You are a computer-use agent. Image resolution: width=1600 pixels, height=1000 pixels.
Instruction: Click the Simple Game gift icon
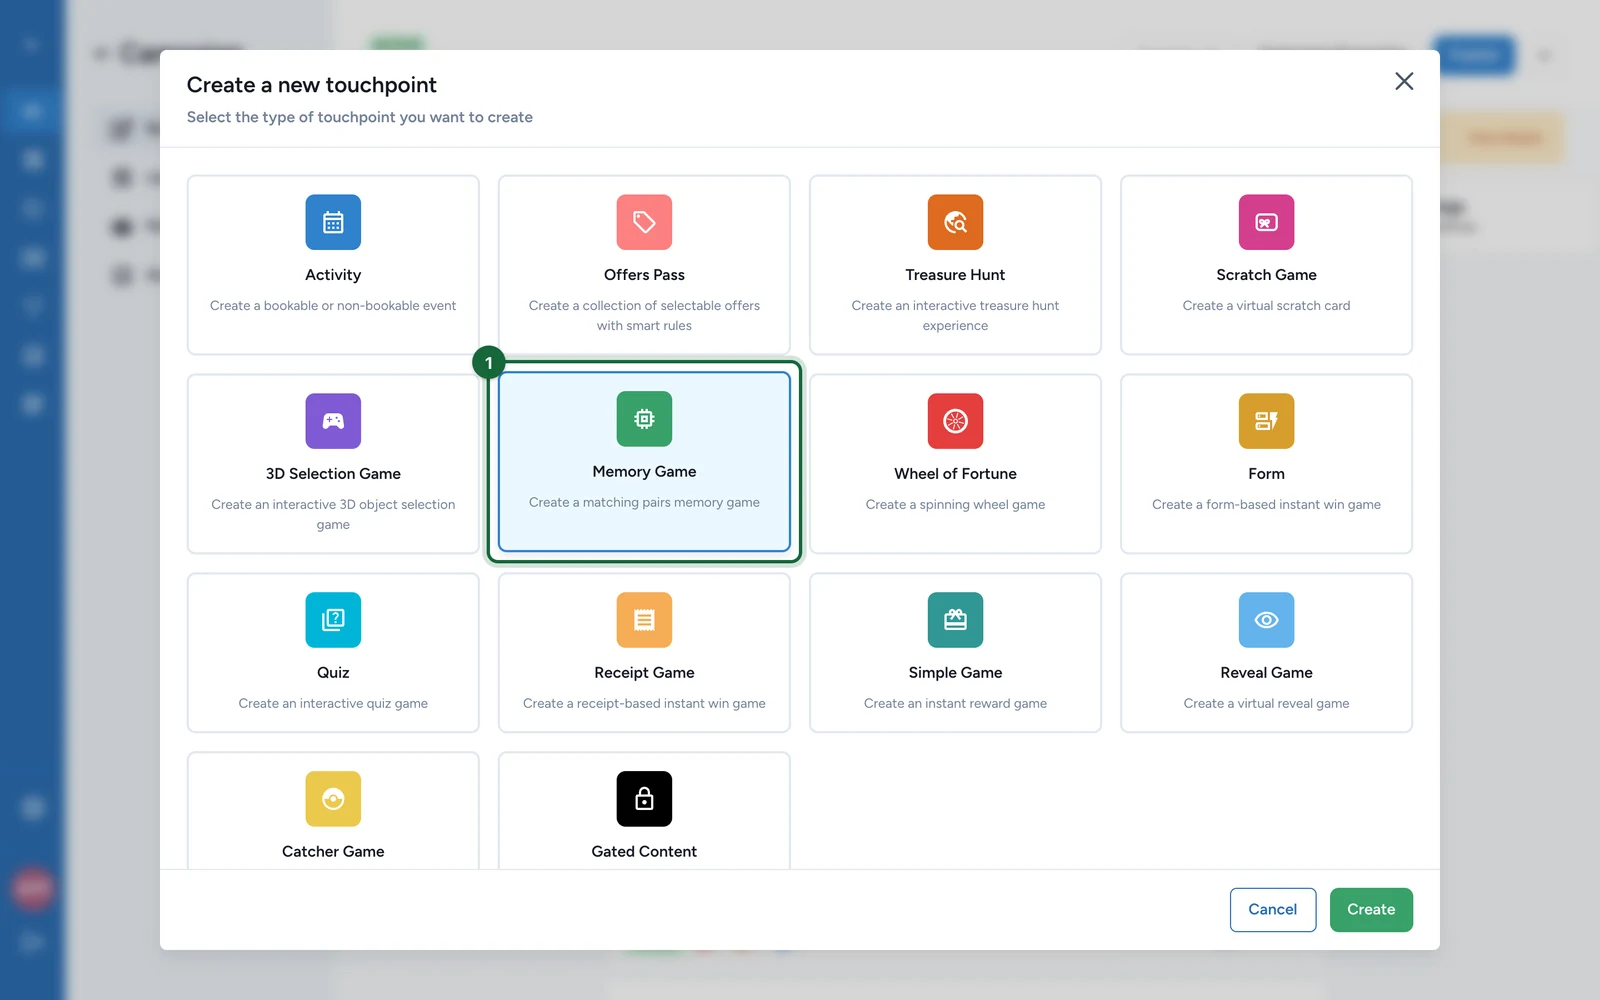[955, 620]
